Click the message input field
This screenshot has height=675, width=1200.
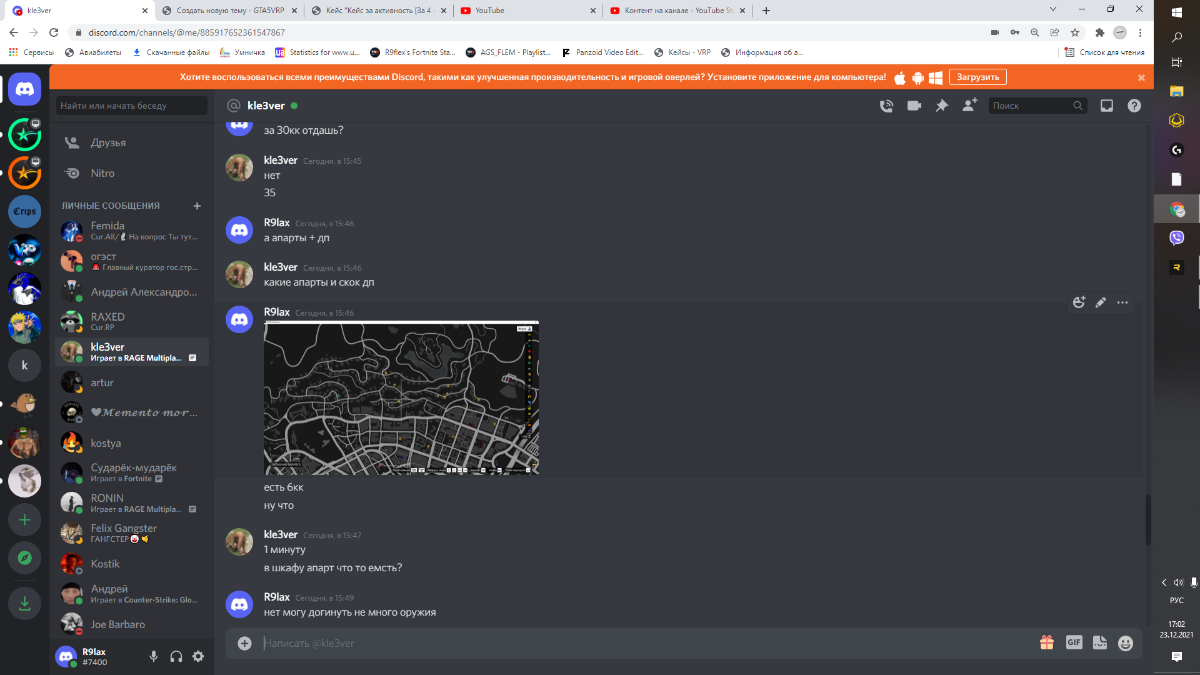[640, 643]
